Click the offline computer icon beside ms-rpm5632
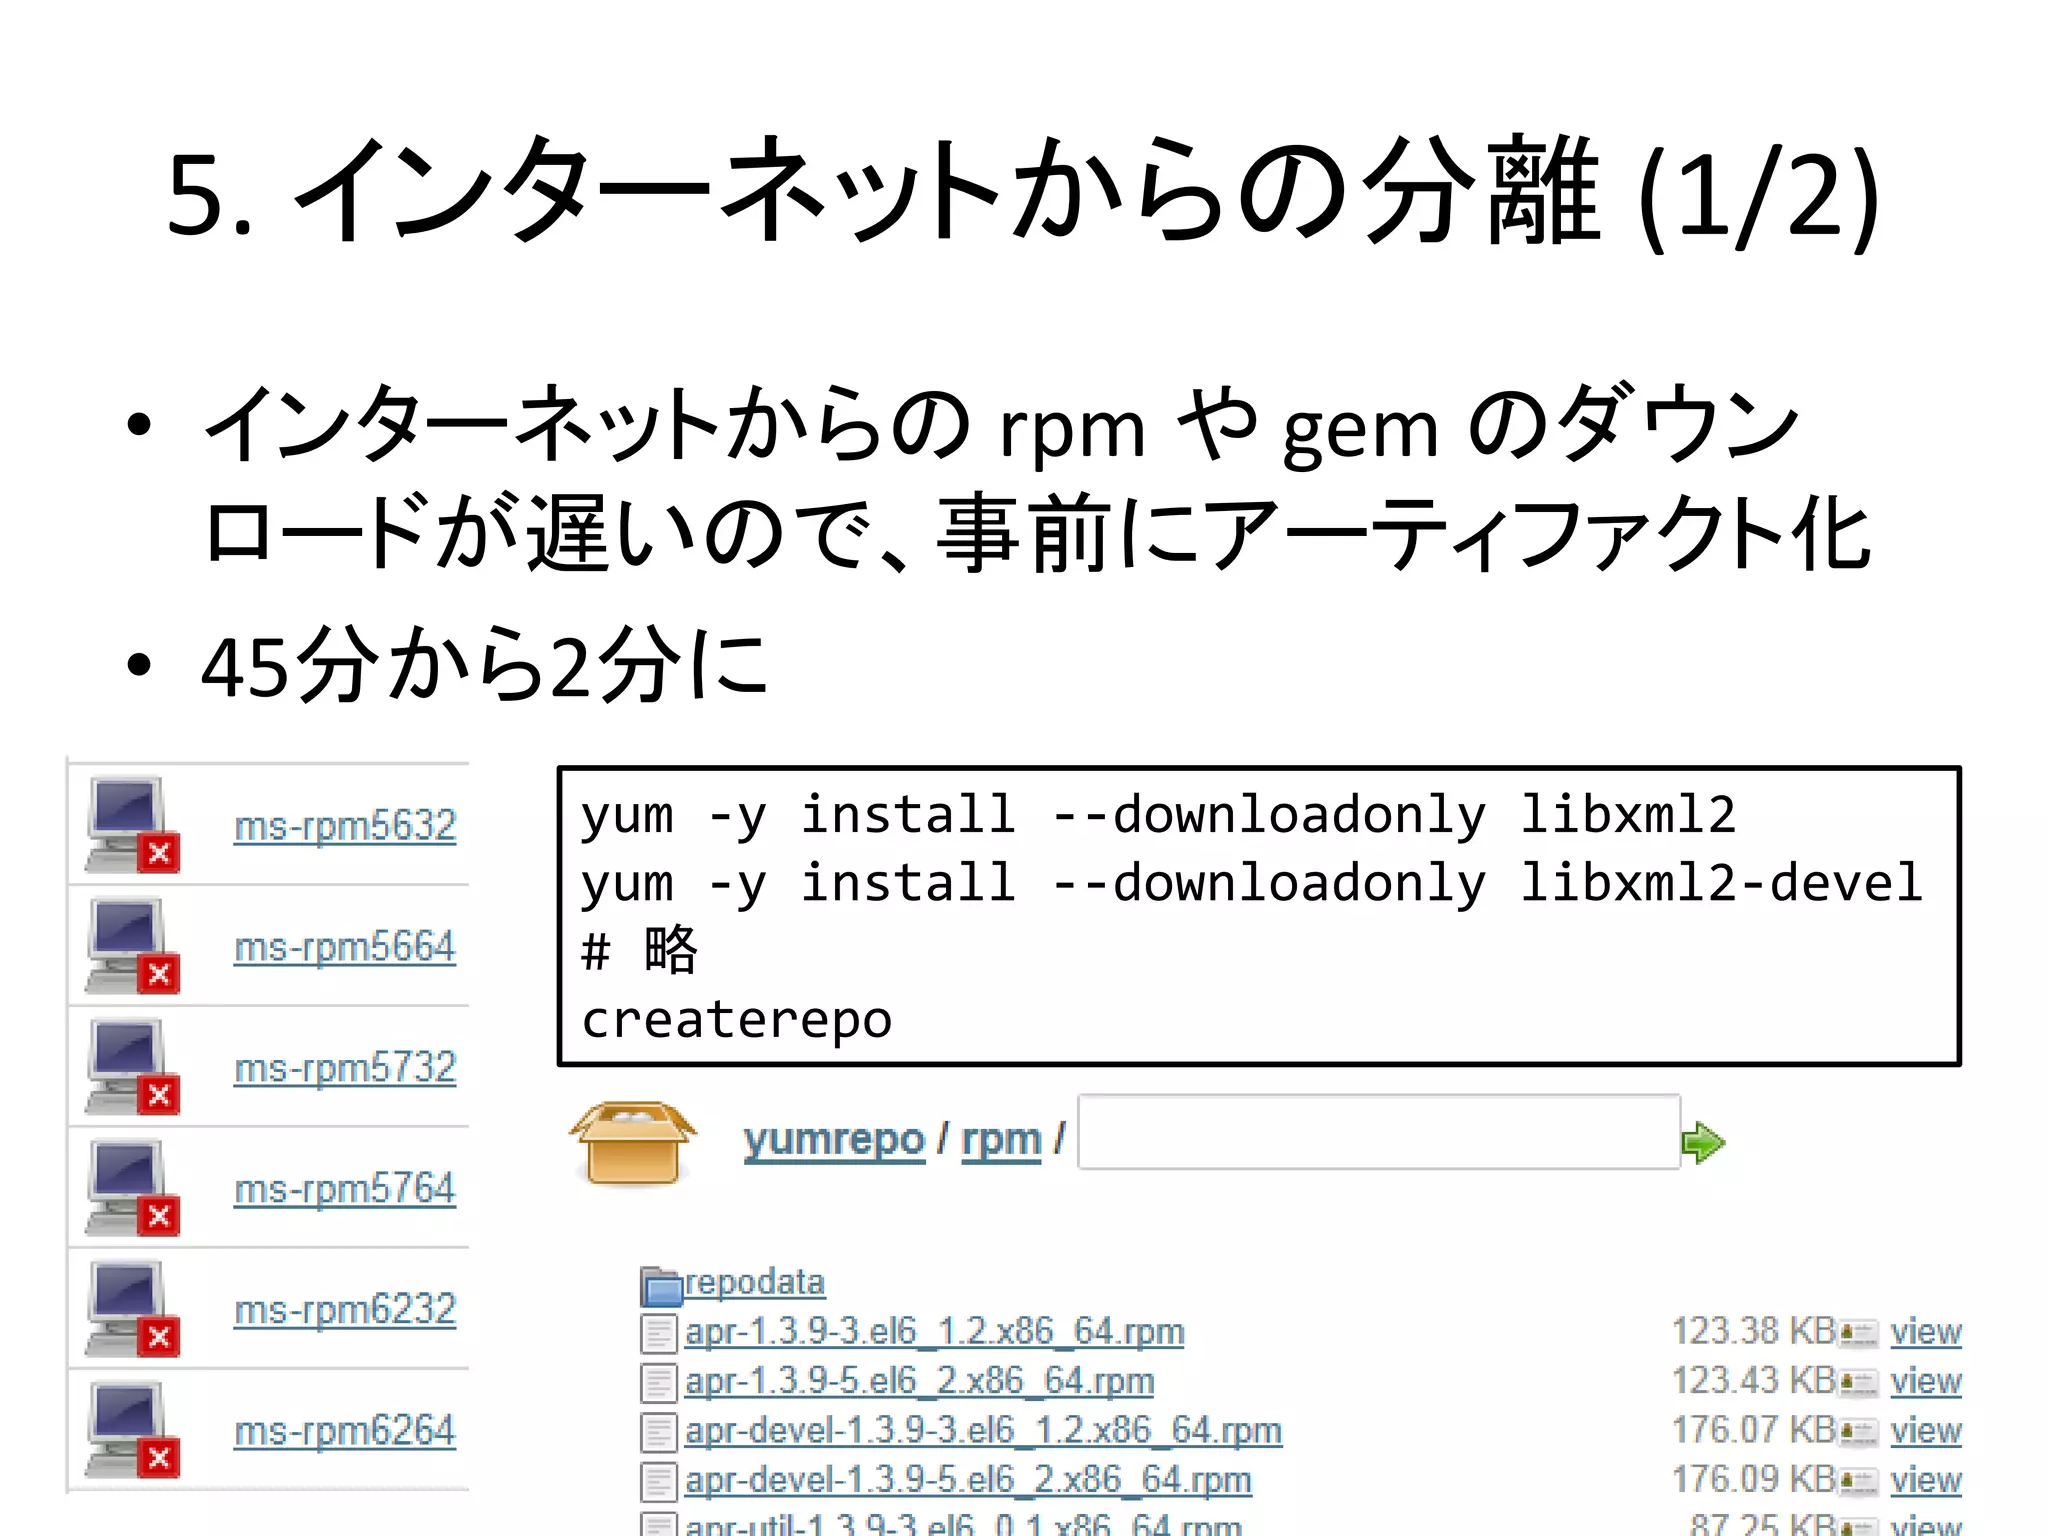 point(133,825)
